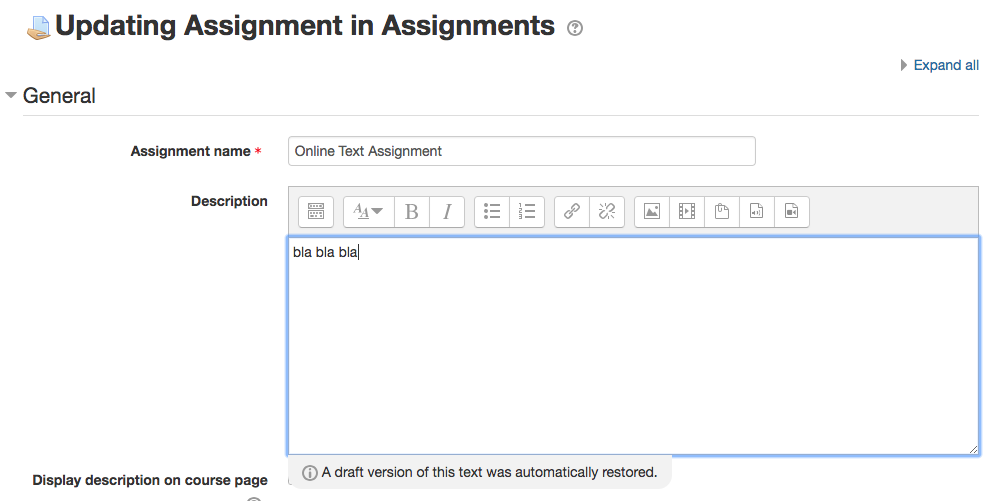996x501 pixels.
Task: Click the record video file icon
Action: pos(791,211)
